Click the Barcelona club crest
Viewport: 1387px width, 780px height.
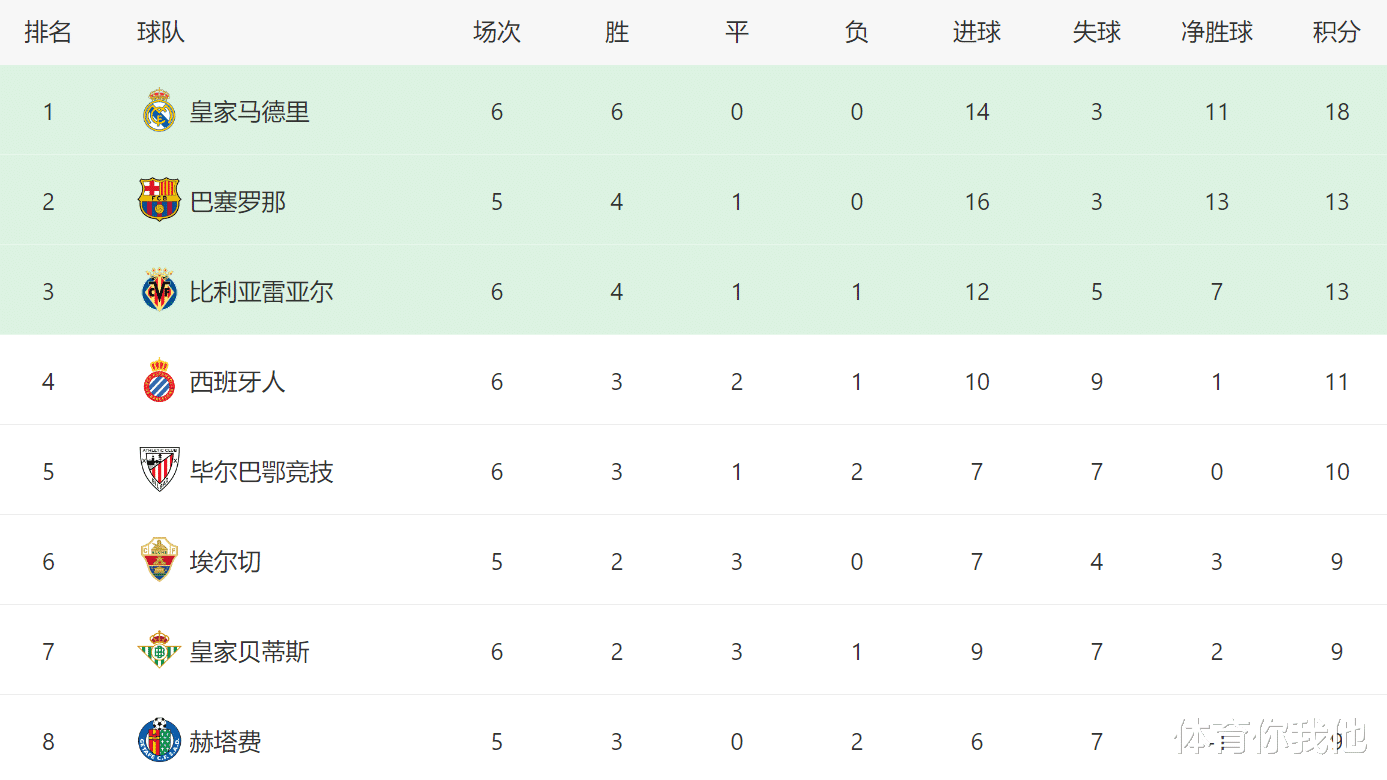click(x=159, y=200)
